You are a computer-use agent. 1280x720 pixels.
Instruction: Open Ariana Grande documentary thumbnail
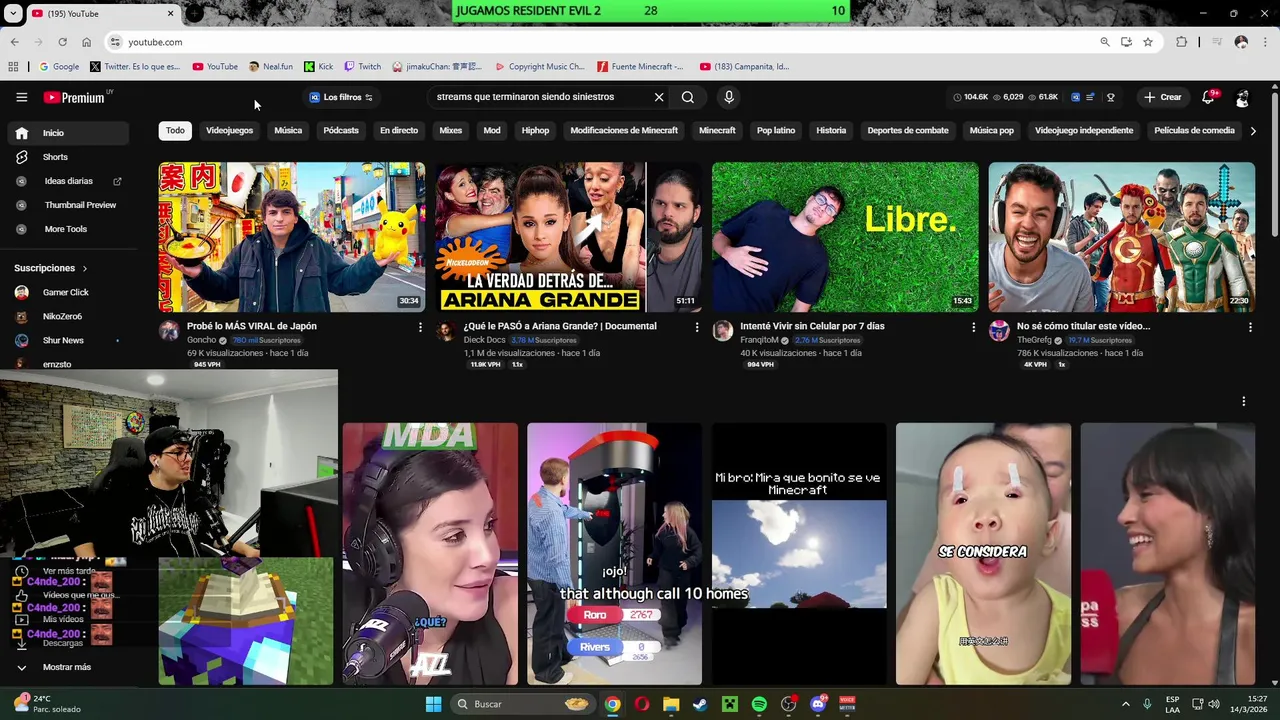pos(568,237)
